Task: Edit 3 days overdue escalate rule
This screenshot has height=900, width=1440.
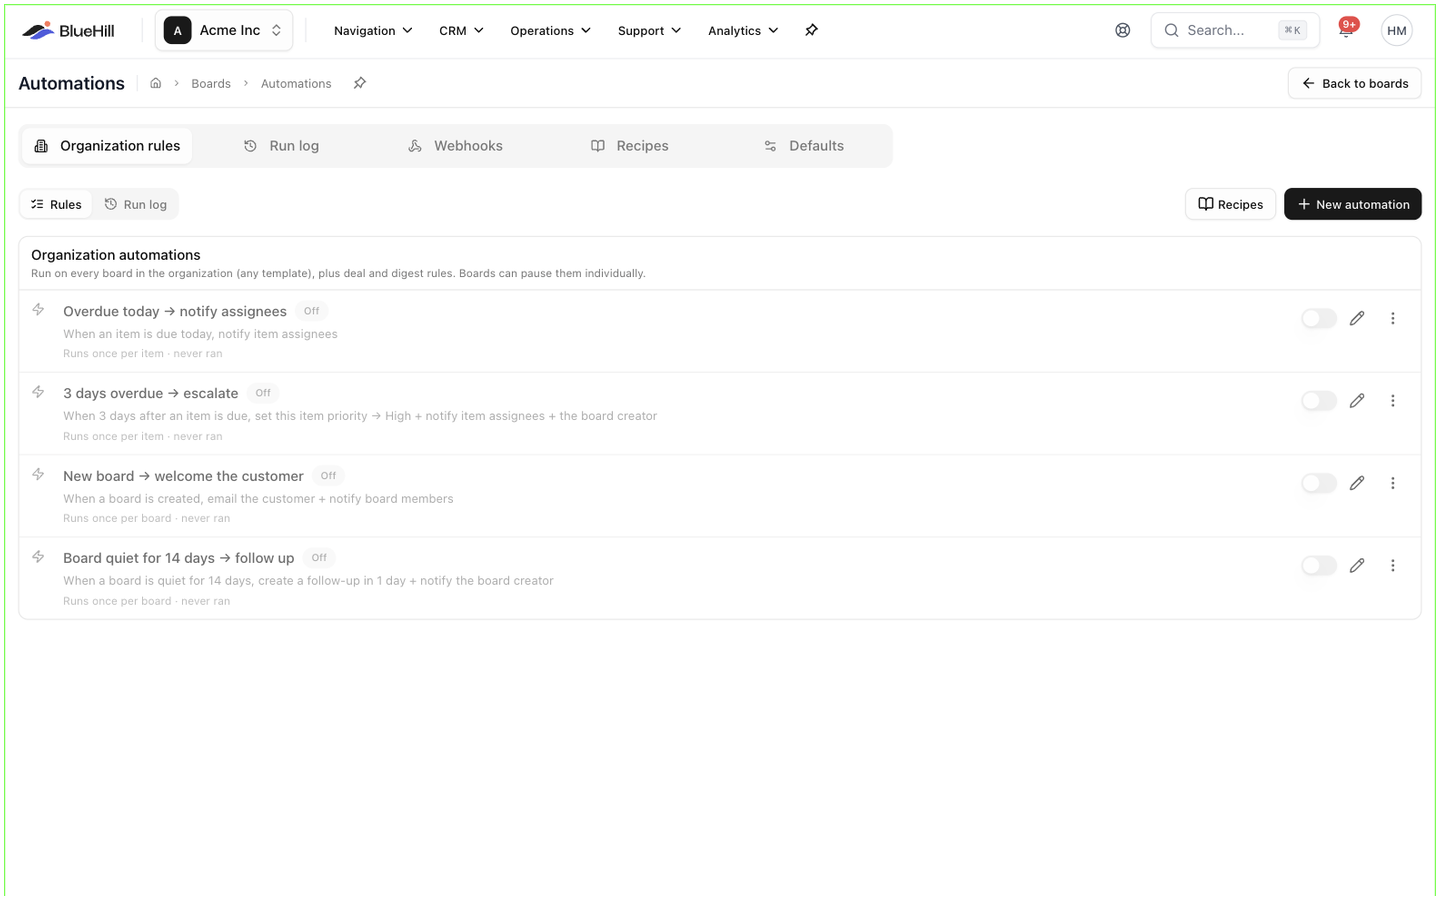Action: click(x=1357, y=401)
